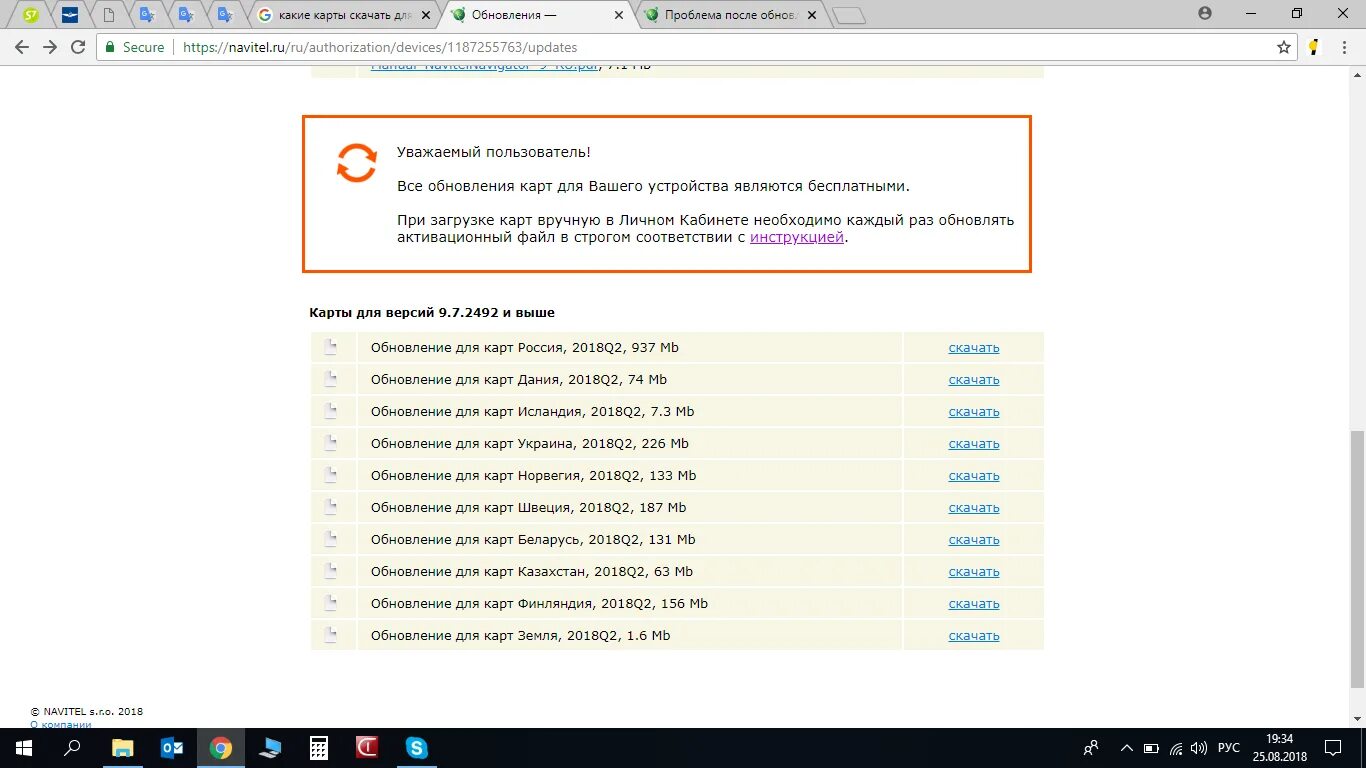Screen dimensions: 1366x768
Task: Click the text 'Уважаемый пользователь!'
Action: point(494,152)
